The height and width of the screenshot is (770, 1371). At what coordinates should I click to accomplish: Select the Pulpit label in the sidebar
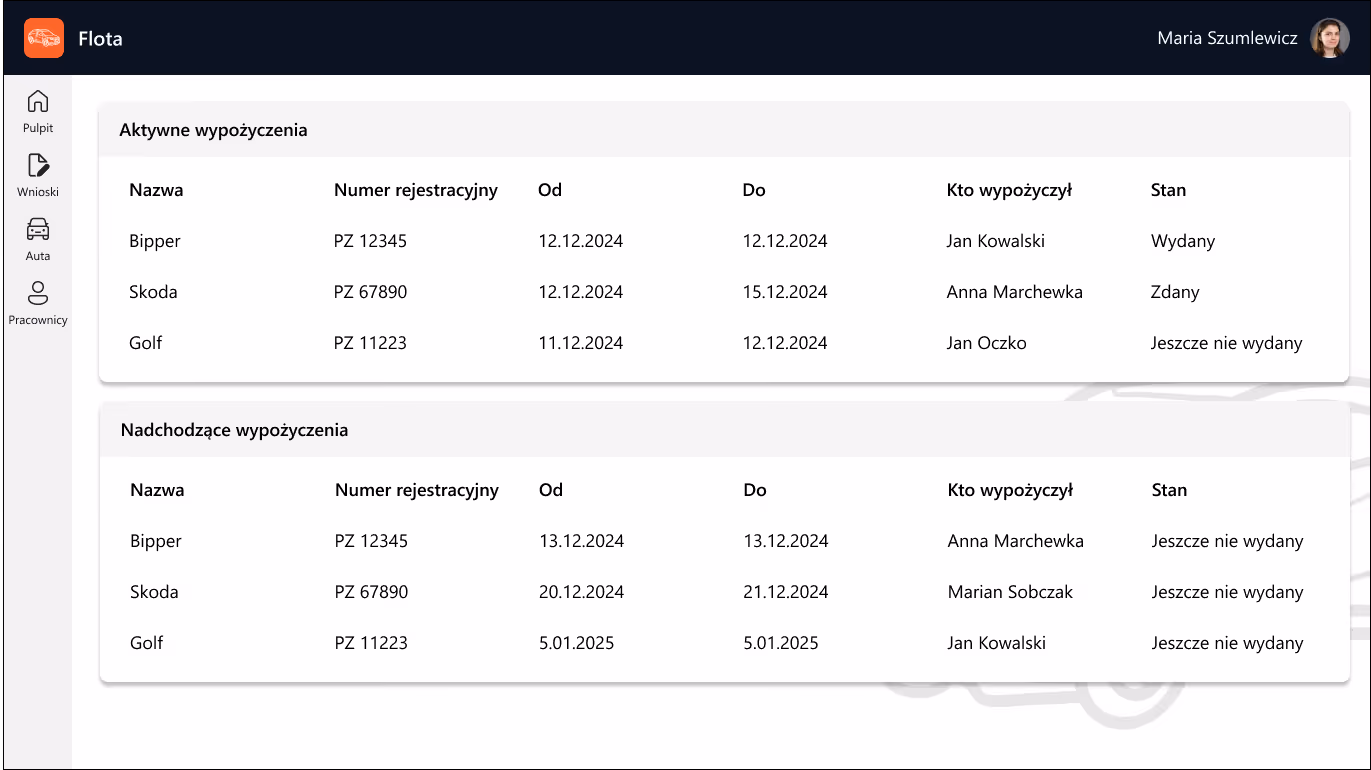38,128
